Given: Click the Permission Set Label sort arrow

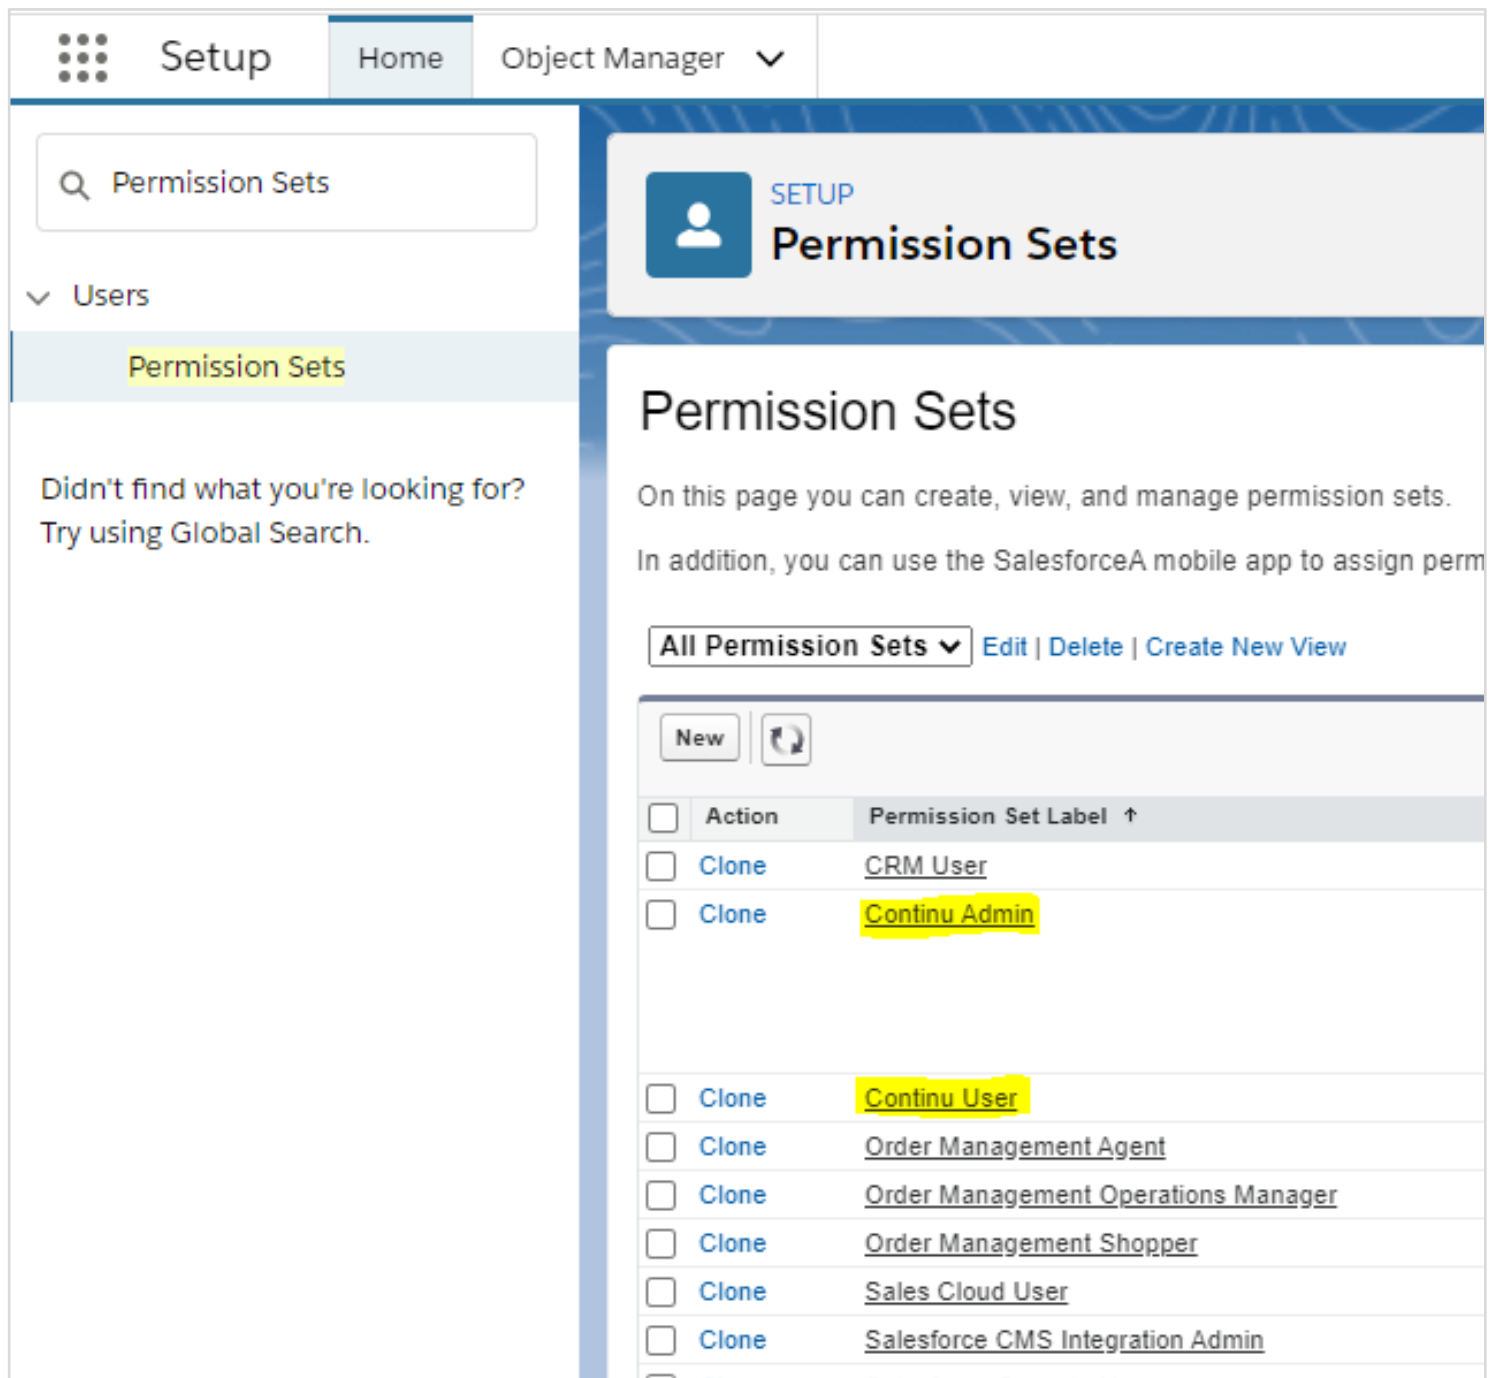Looking at the screenshot, I should pyautogui.click(x=1129, y=816).
